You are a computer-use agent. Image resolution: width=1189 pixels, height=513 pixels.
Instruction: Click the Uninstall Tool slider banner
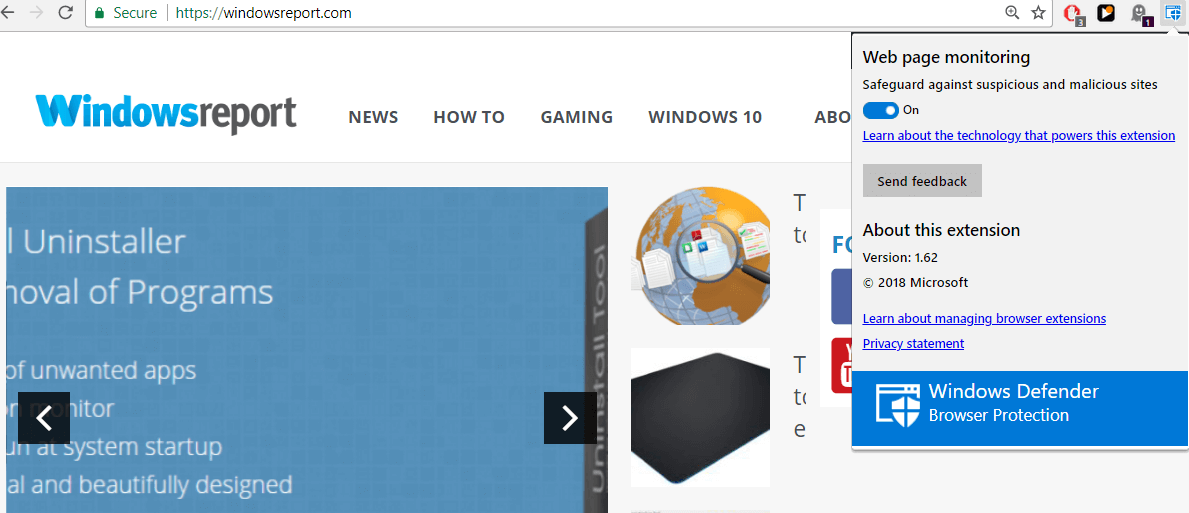(307, 350)
